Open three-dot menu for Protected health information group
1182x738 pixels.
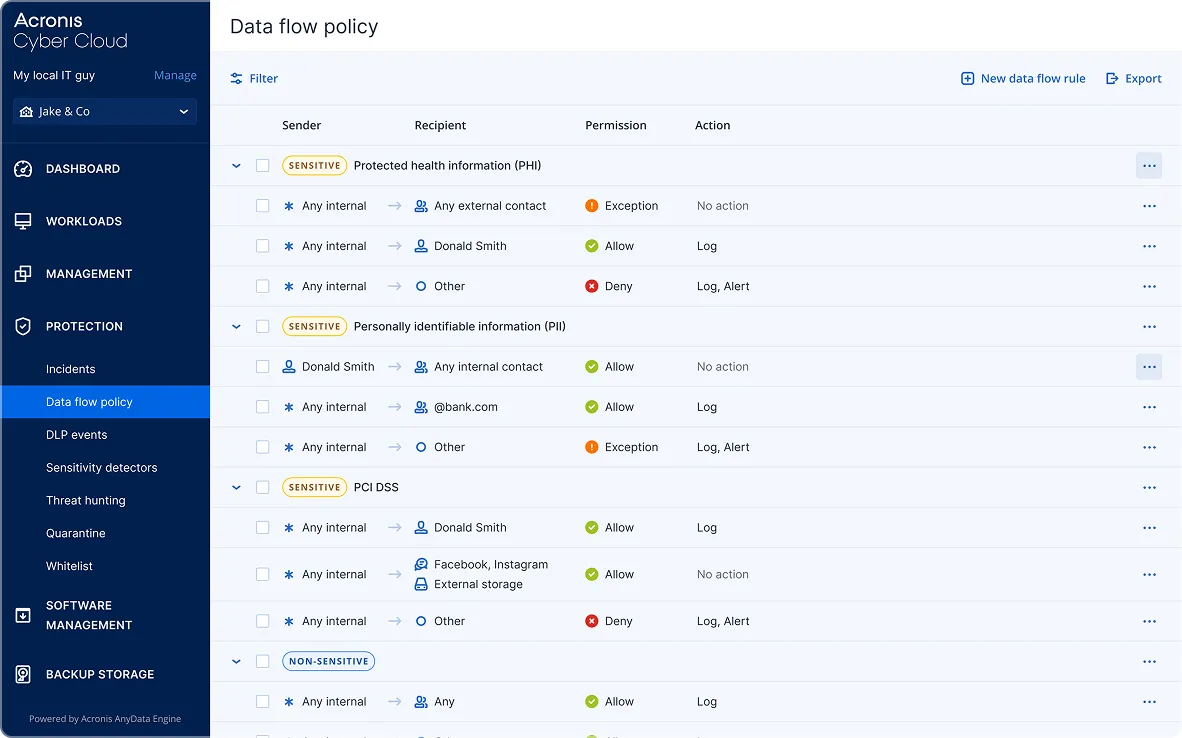(x=1149, y=166)
